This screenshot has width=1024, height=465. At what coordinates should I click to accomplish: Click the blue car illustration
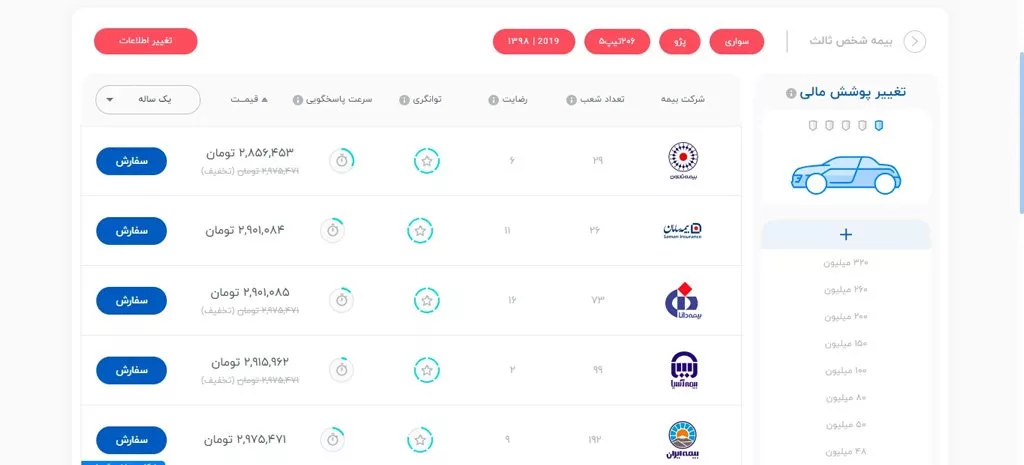pyautogui.click(x=845, y=172)
